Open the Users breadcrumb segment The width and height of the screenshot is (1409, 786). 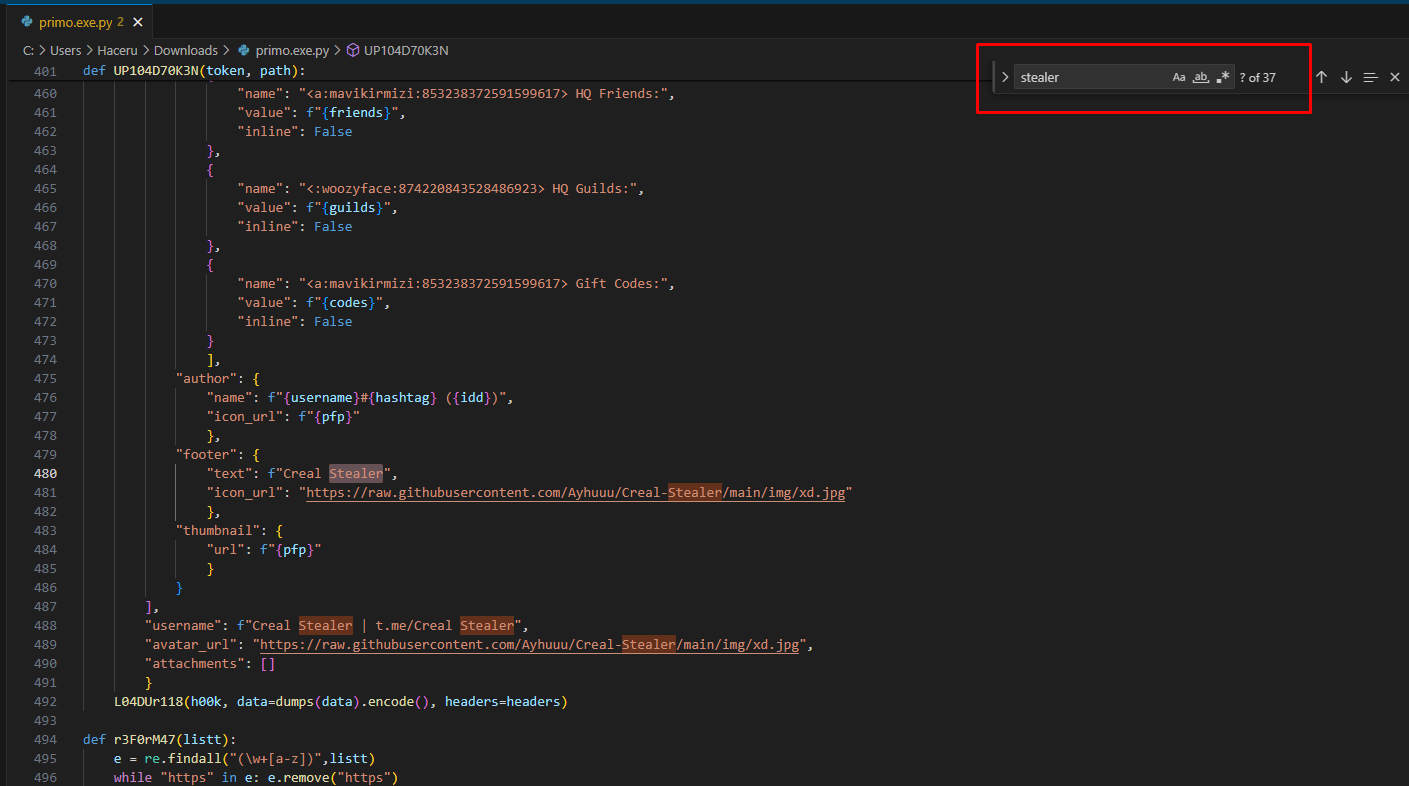point(65,50)
